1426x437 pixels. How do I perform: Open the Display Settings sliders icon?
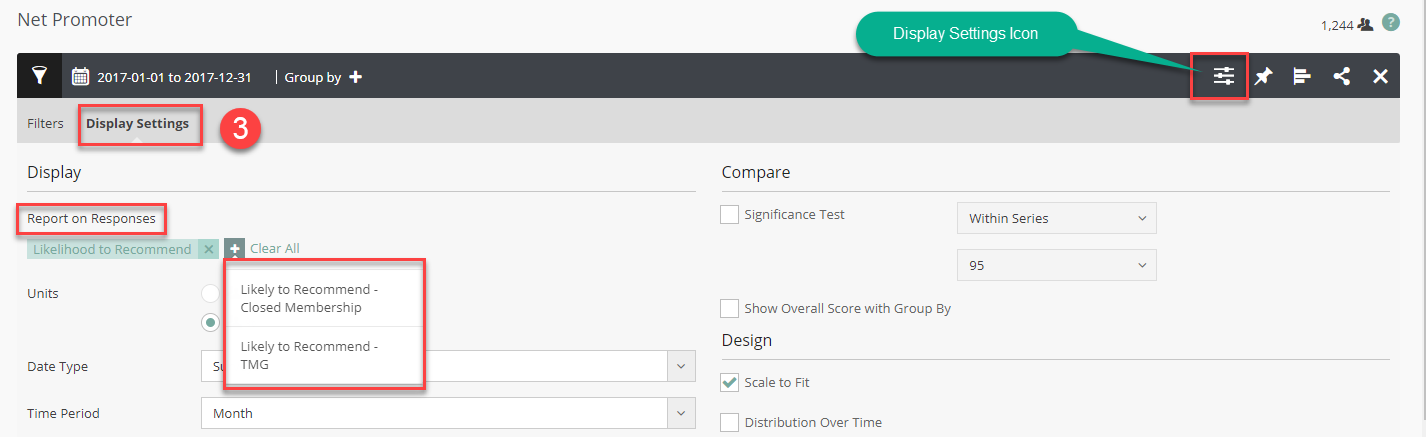pos(1224,76)
